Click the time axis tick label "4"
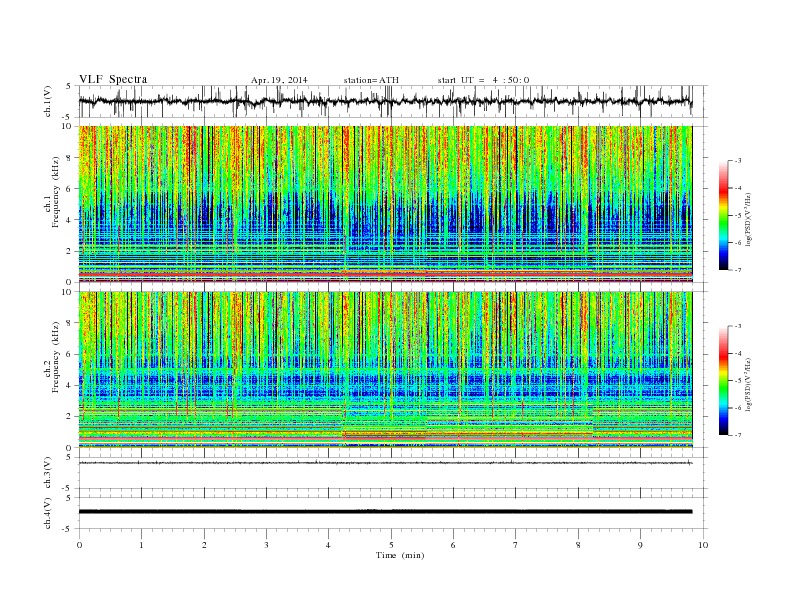Image resolution: width=792 pixels, height=612 pixels. 328,545
